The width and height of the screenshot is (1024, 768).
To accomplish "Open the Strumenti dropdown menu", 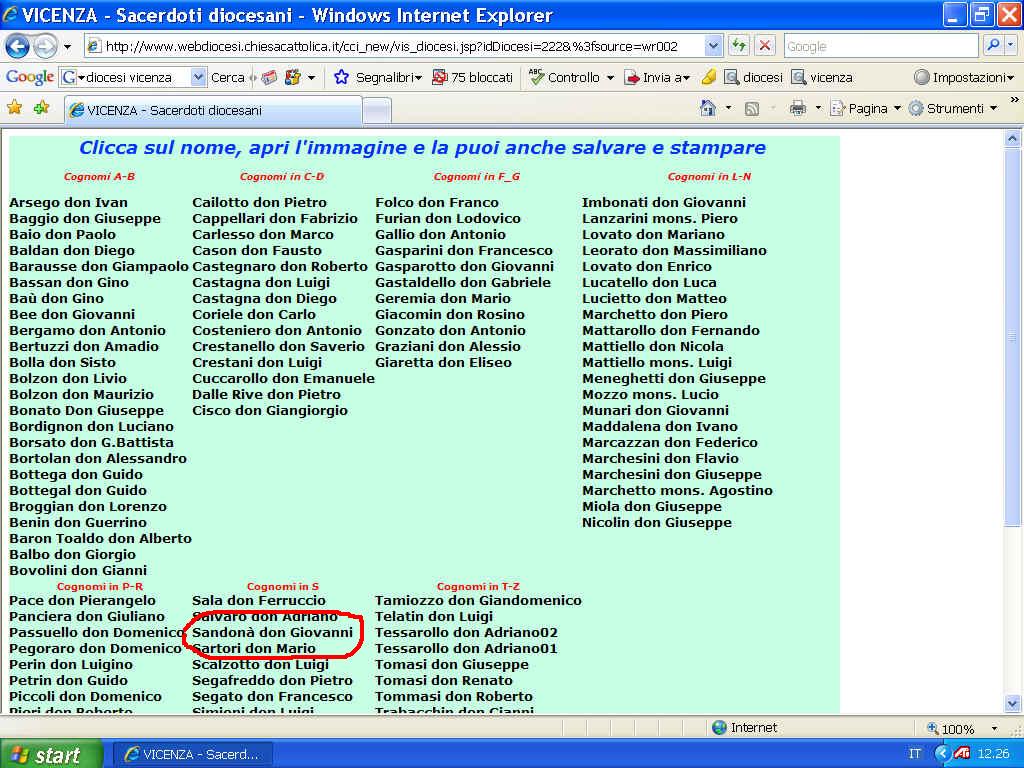I will coord(952,108).
